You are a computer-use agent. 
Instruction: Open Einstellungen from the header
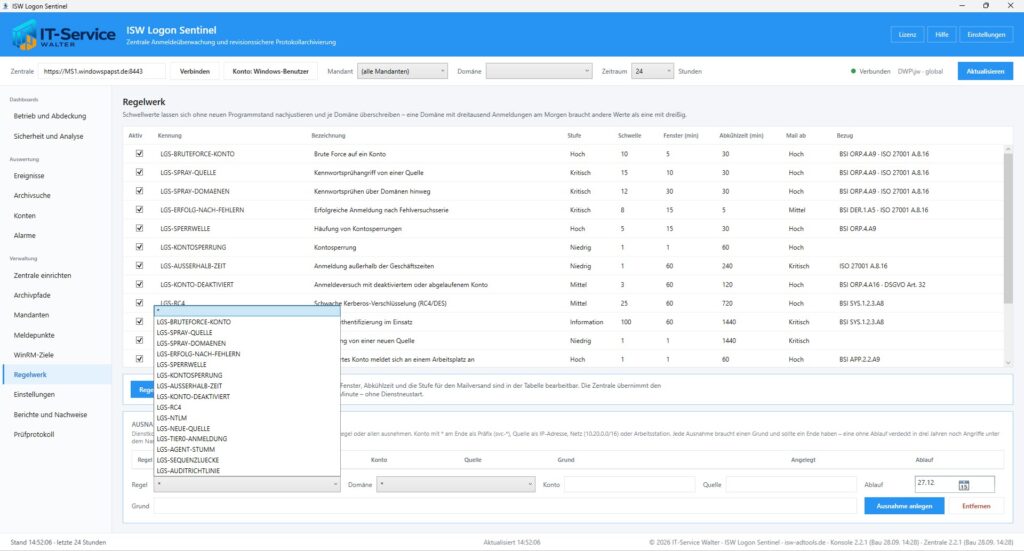(x=986, y=35)
